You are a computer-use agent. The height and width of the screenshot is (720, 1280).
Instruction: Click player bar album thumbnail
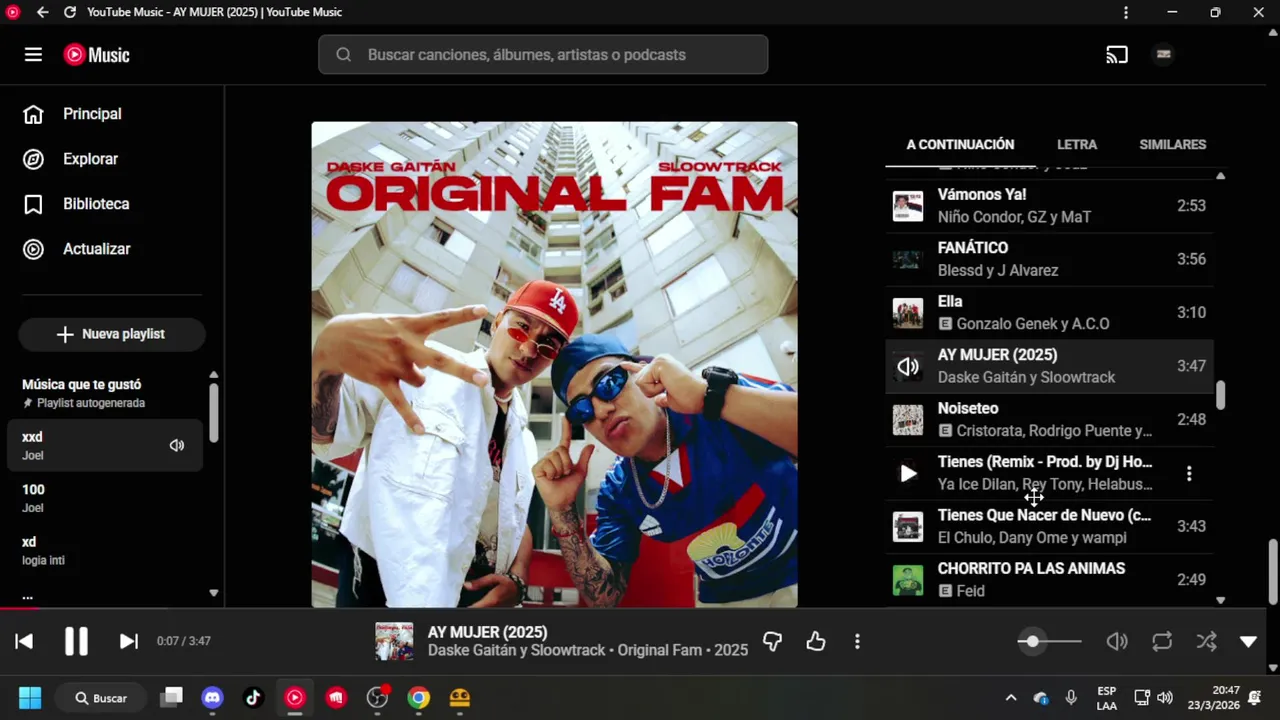(394, 641)
